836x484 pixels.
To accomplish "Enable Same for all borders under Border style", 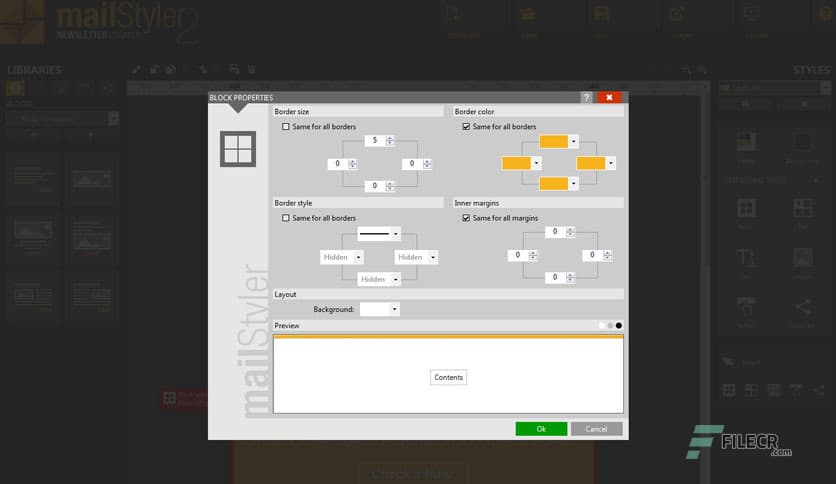I will (286, 218).
